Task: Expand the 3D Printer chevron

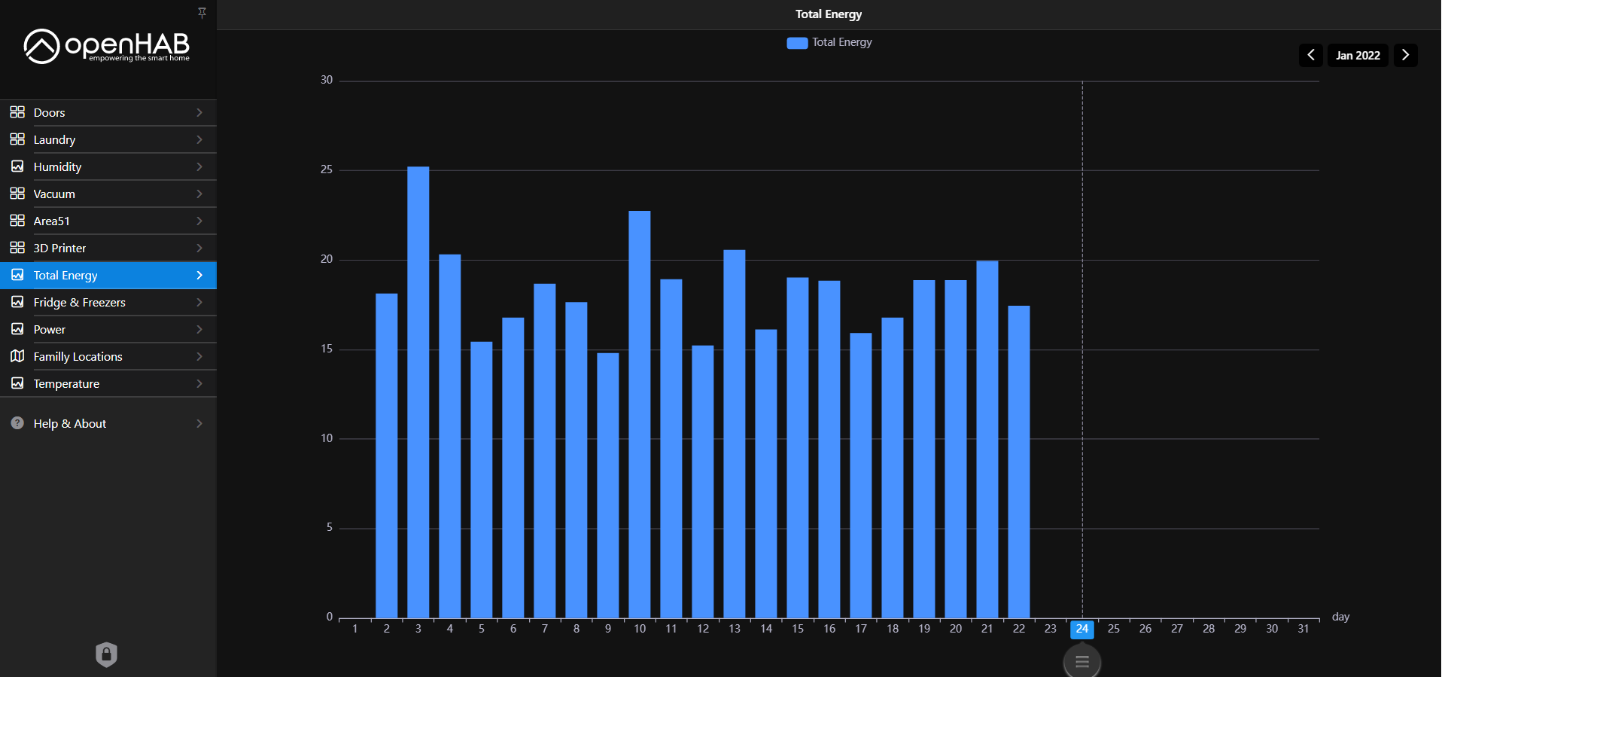Action: 199,247
